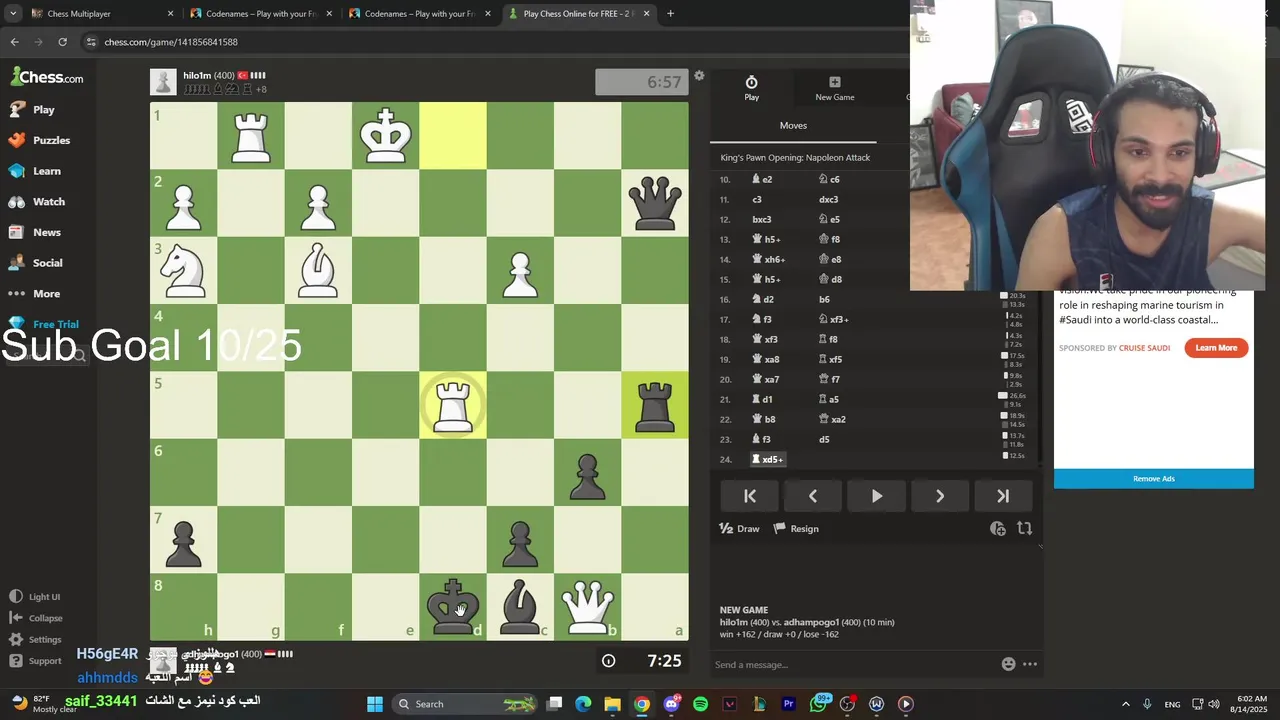This screenshot has width=1280, height=720.
Task: Open File Explorer from taskbar
Action: (x=612, y=704)
